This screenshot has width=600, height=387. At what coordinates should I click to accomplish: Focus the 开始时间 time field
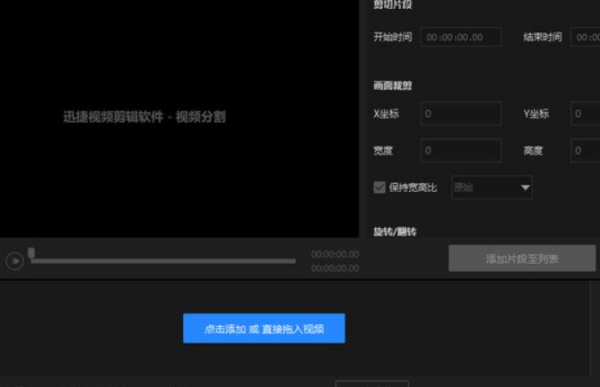[x=461, y=37]
